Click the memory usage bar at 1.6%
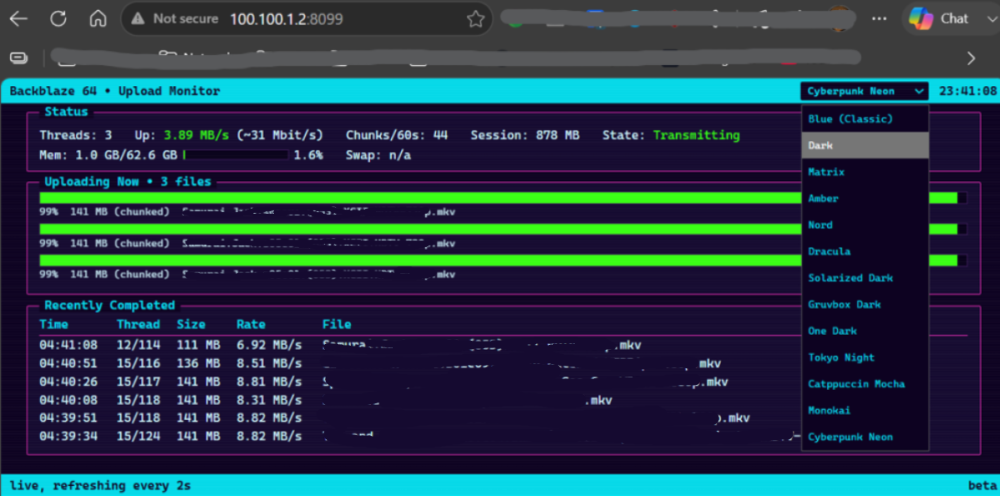 tap(236, 155)
